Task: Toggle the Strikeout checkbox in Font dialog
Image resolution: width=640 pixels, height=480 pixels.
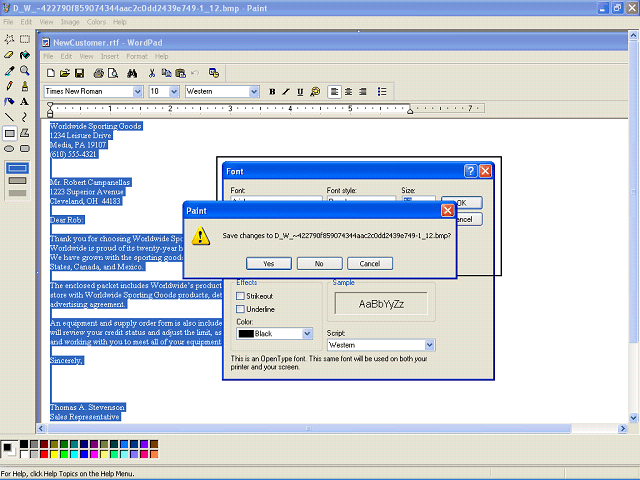Action: click(240, 296)
